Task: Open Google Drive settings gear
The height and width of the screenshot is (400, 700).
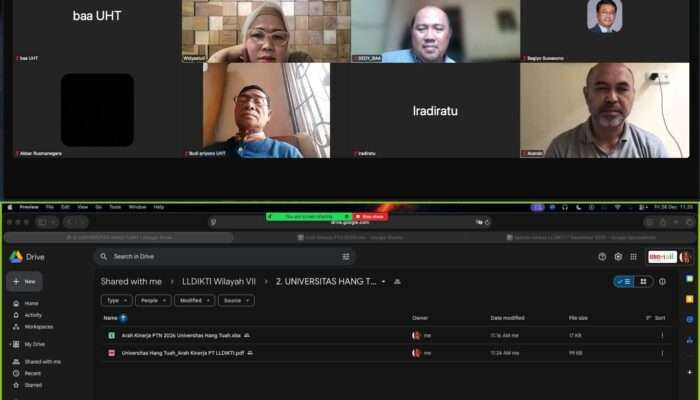Action: (617, 257)
